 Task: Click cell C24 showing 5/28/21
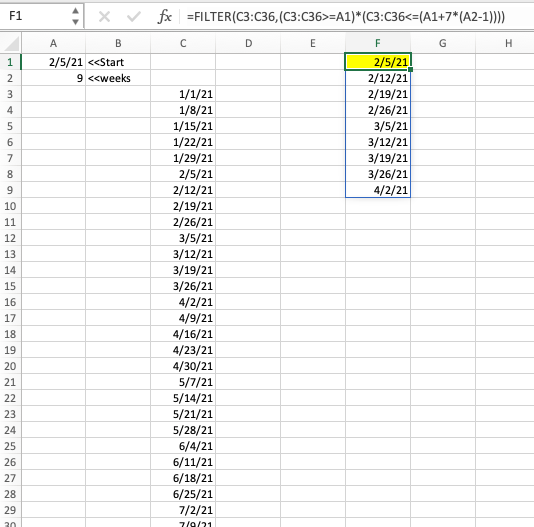183,430
